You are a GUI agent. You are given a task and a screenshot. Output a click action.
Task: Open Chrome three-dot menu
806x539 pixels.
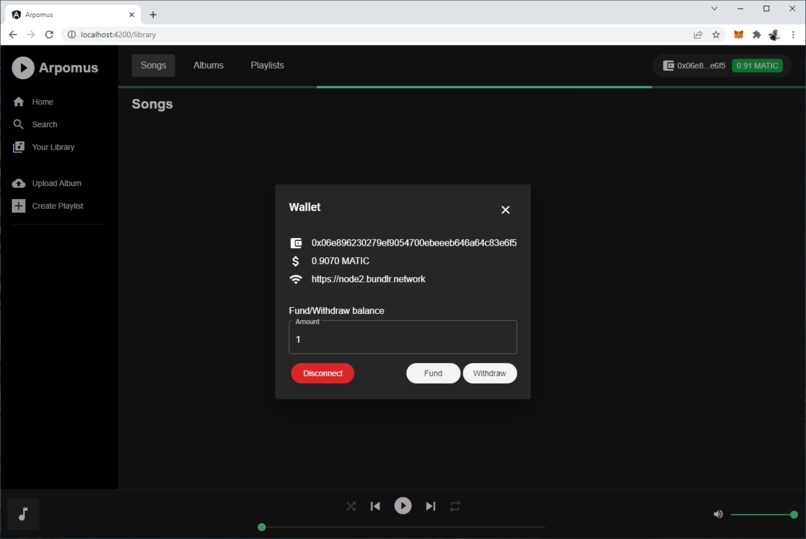coord(793,34)
